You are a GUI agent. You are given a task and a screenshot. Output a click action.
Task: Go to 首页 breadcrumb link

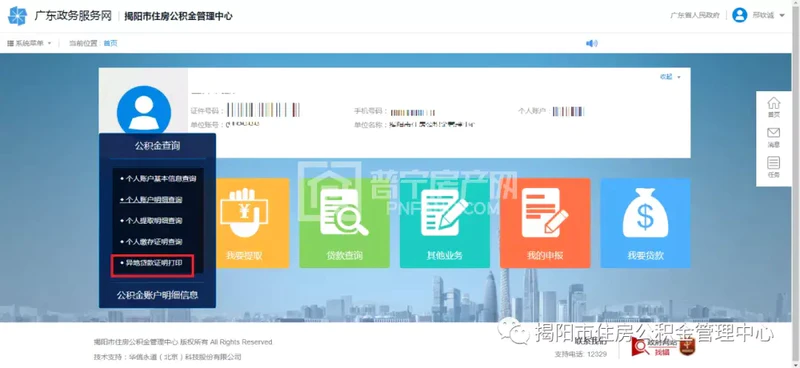click(x=111, y=43)
